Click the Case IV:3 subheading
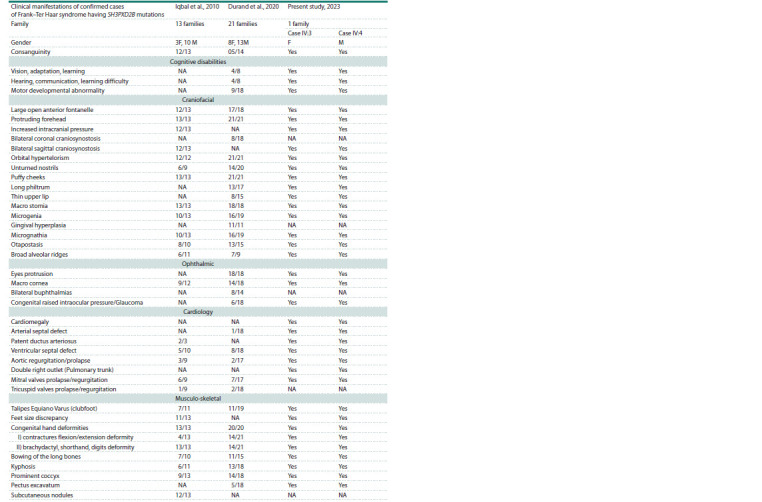 (x=299, y=34)
